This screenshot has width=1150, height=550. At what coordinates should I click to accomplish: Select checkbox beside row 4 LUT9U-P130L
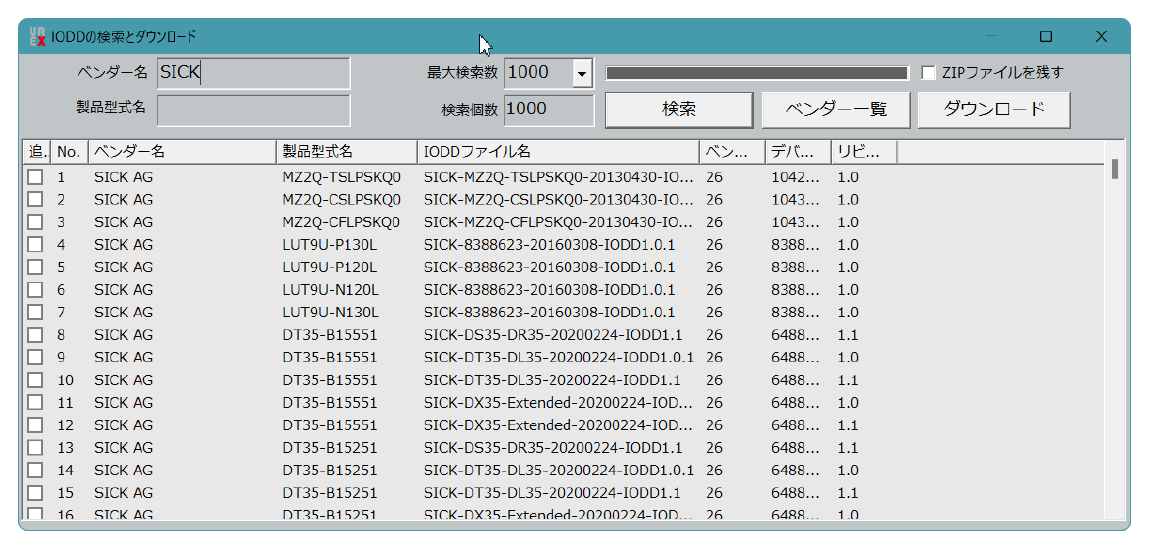pyautogui.click(x=35, y=245)
